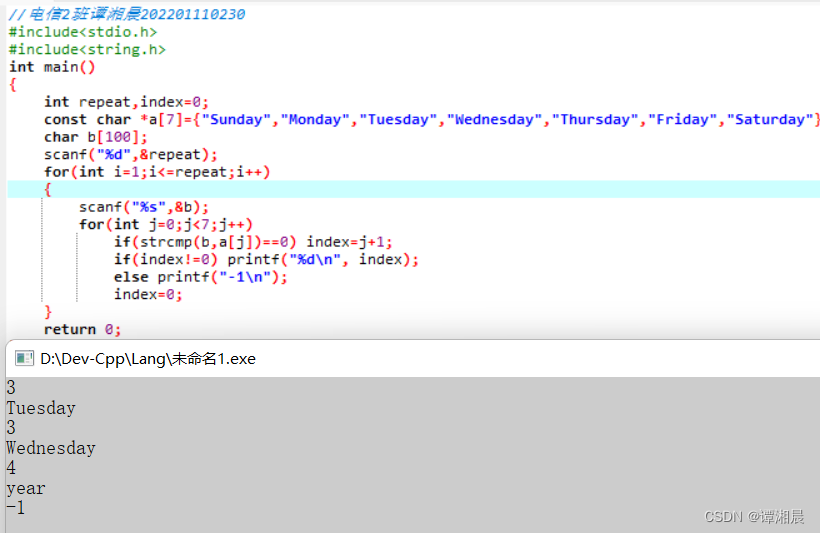This screenshot has width=820, height=533.
Task: Click the opening brace on the highlighted line
Action: click(x=48, y=189)
